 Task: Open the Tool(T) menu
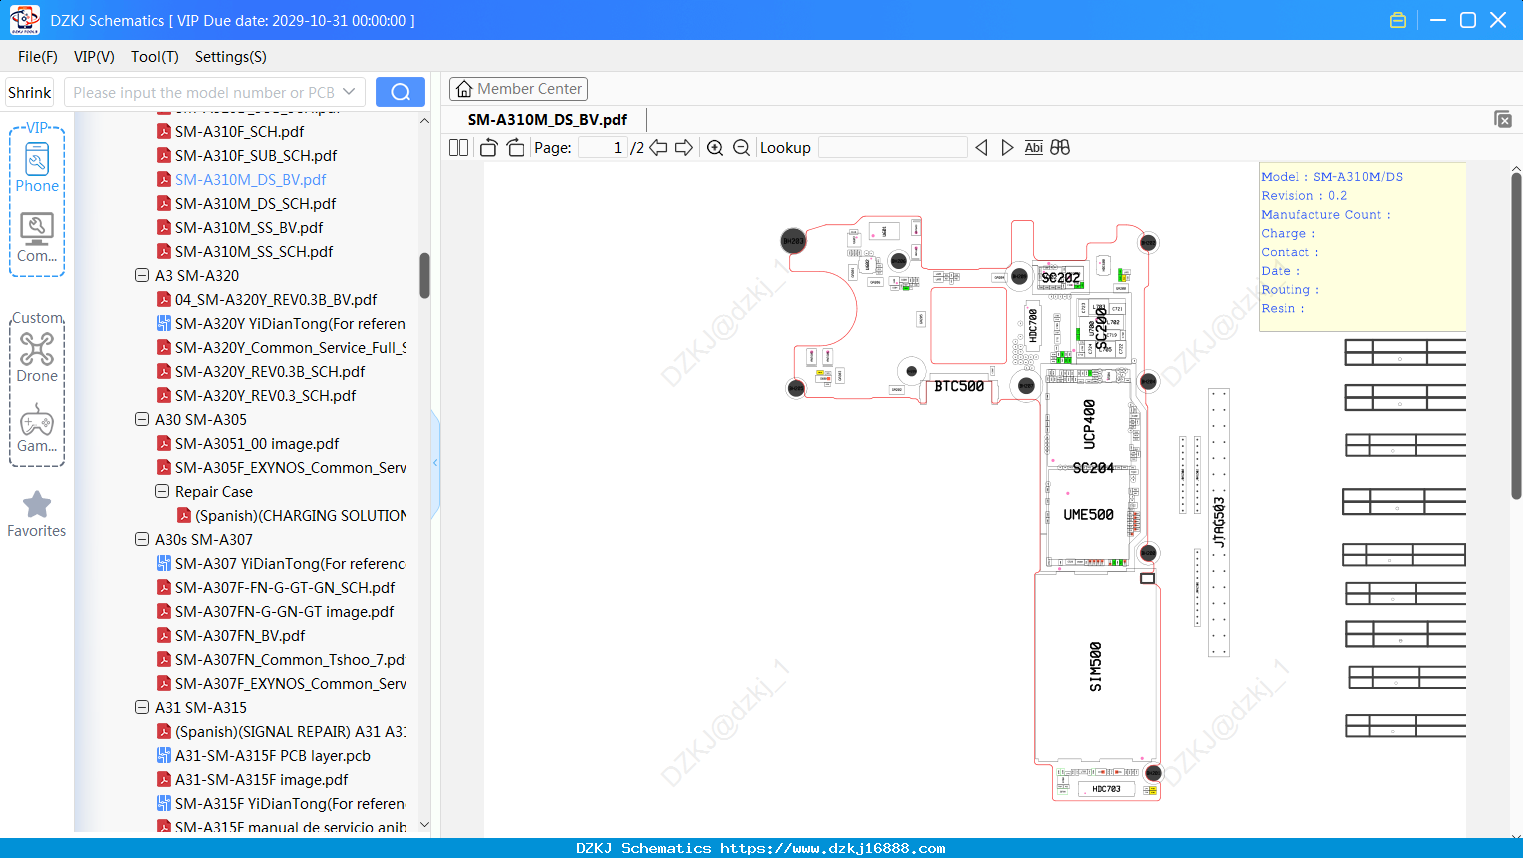[x=155, y=57]
